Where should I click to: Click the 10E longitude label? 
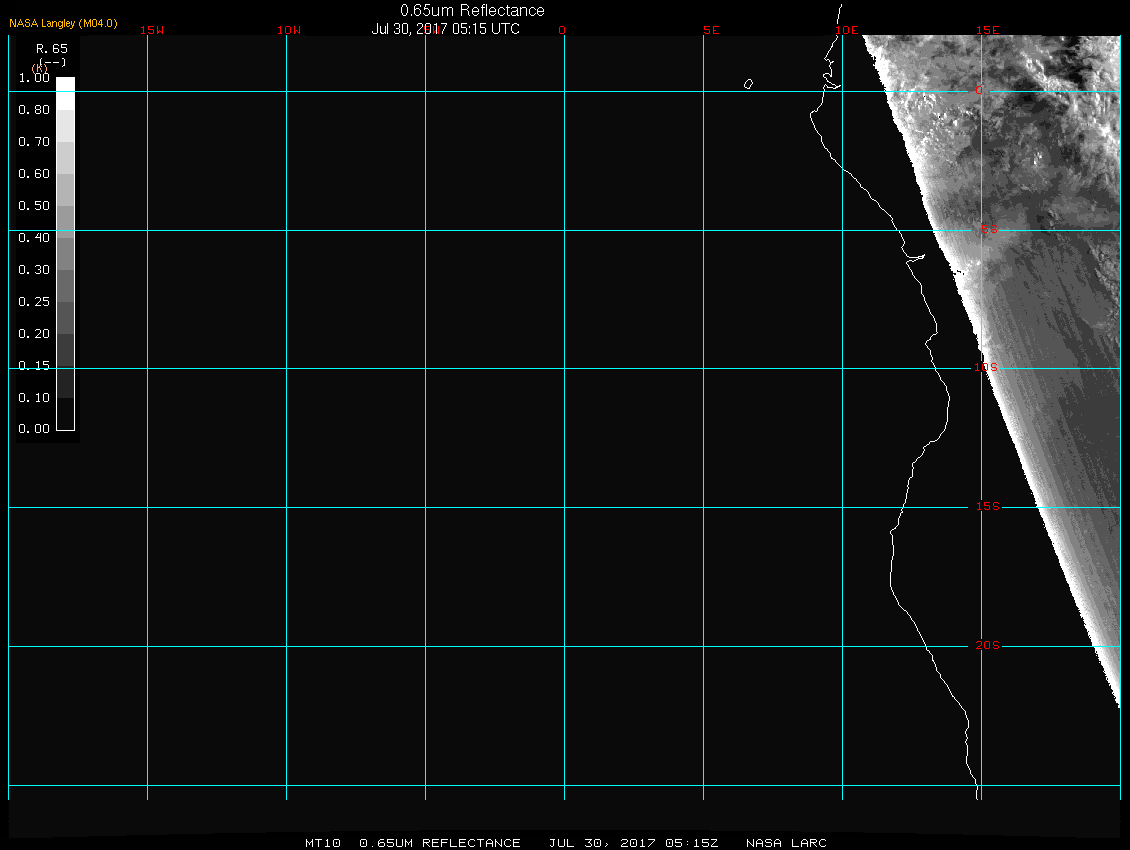(x=847, y=30)
